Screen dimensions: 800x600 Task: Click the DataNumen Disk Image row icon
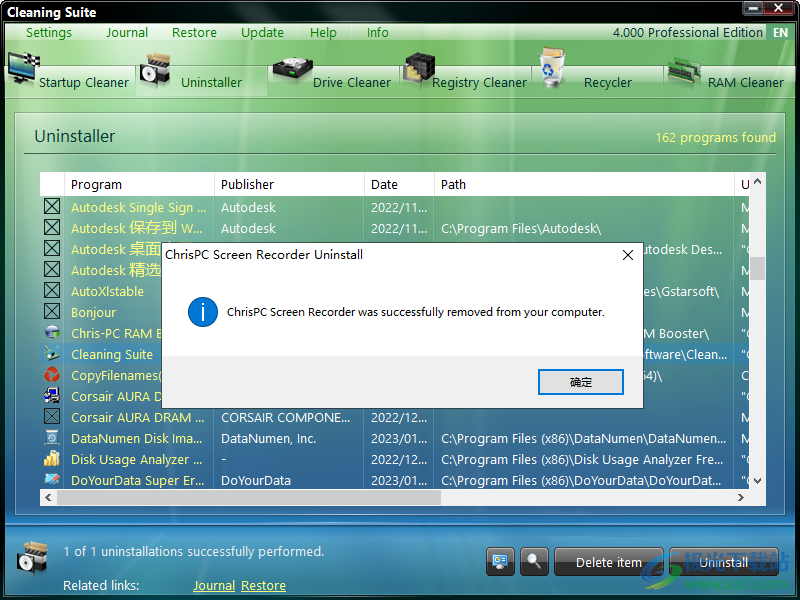tap(52, 438)
